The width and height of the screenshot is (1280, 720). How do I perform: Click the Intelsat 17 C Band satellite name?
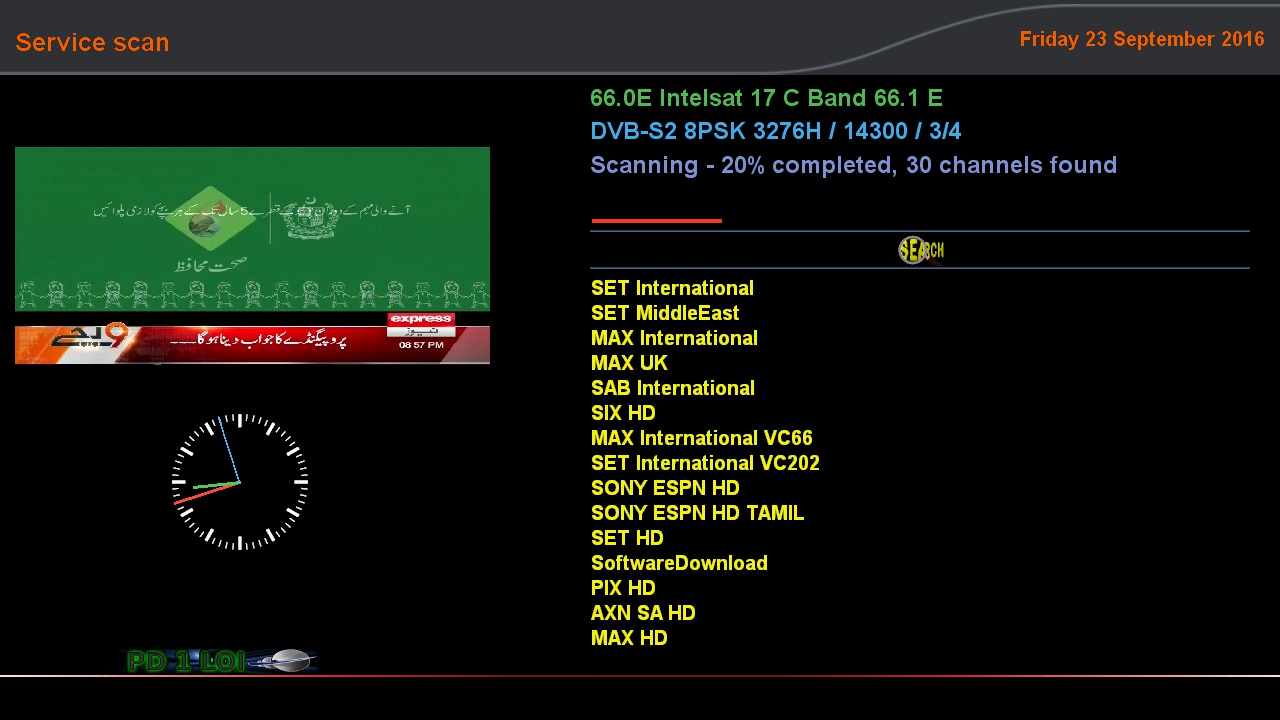pyautogui.click(x=766, y=98)
